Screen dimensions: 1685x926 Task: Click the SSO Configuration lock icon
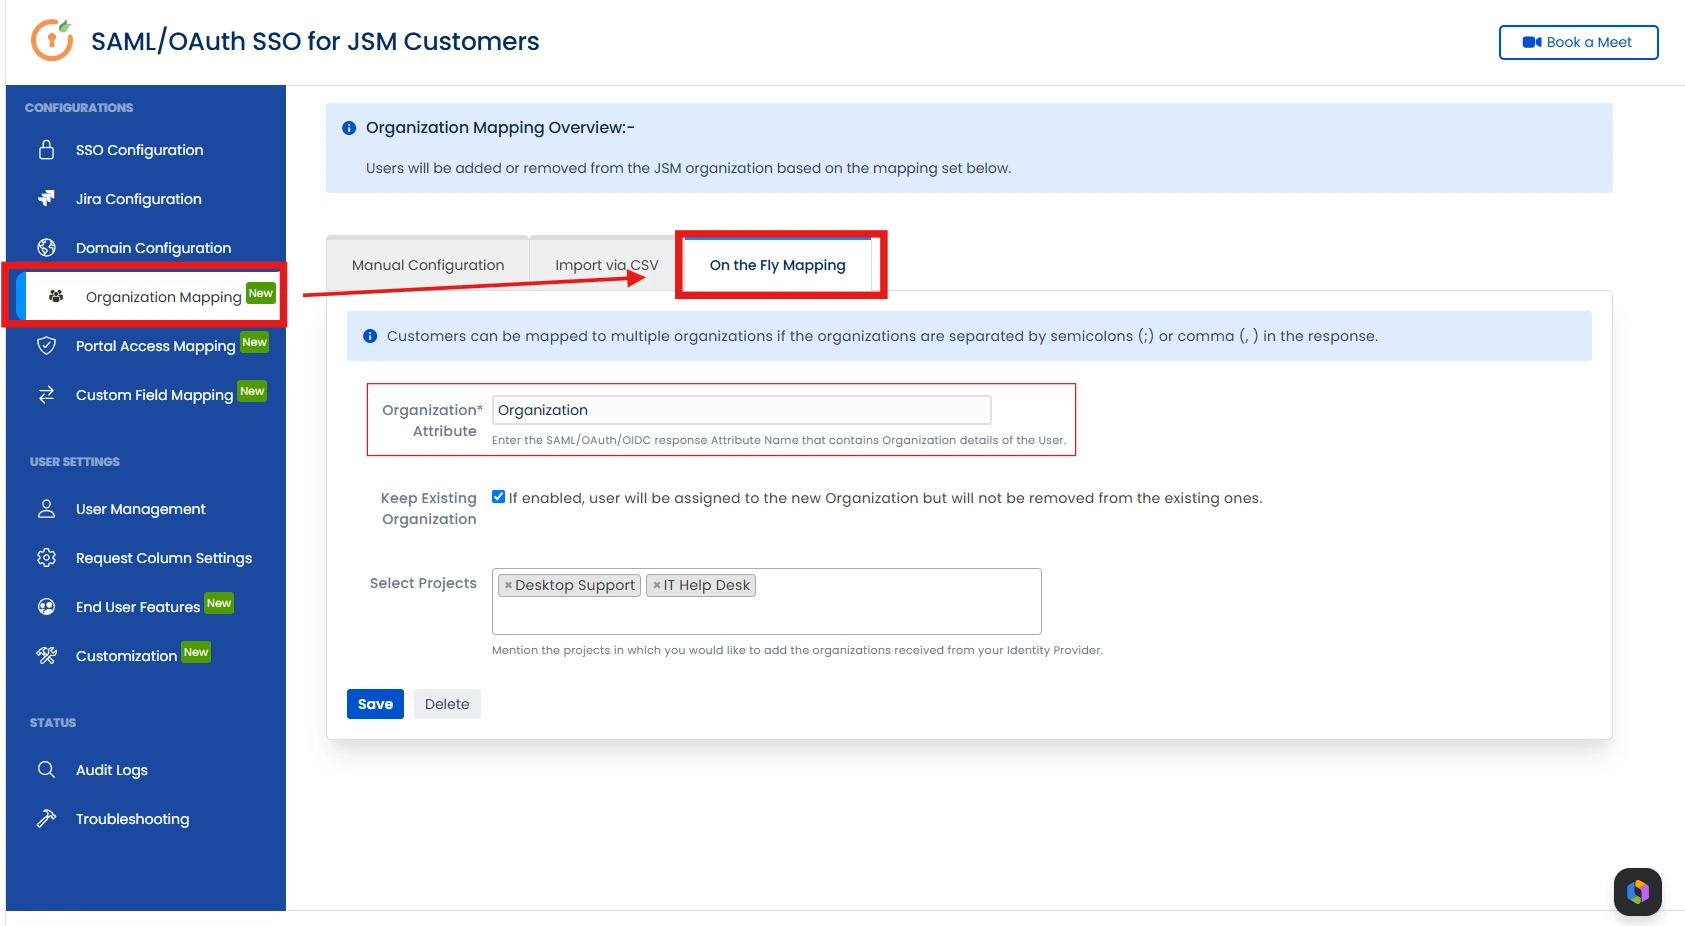46,150
